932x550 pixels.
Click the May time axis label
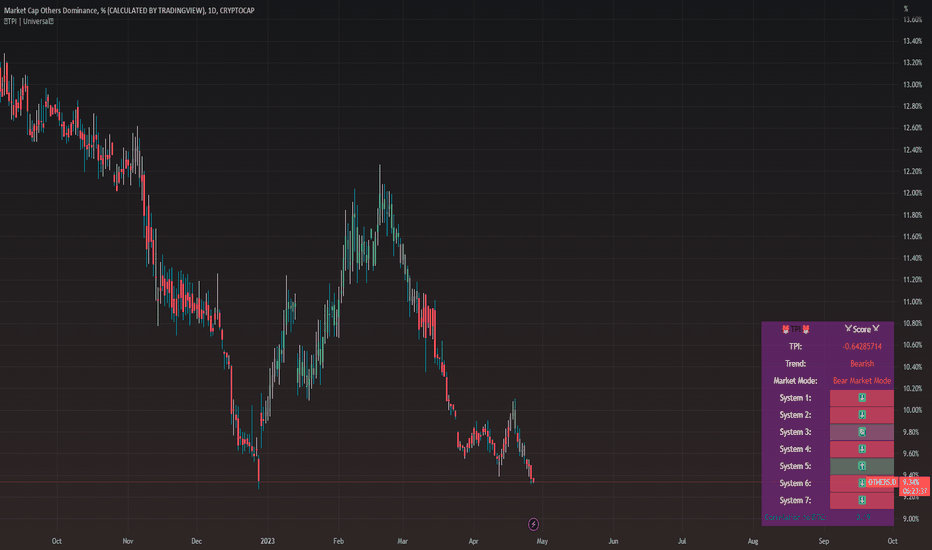[x=542, y=541]
